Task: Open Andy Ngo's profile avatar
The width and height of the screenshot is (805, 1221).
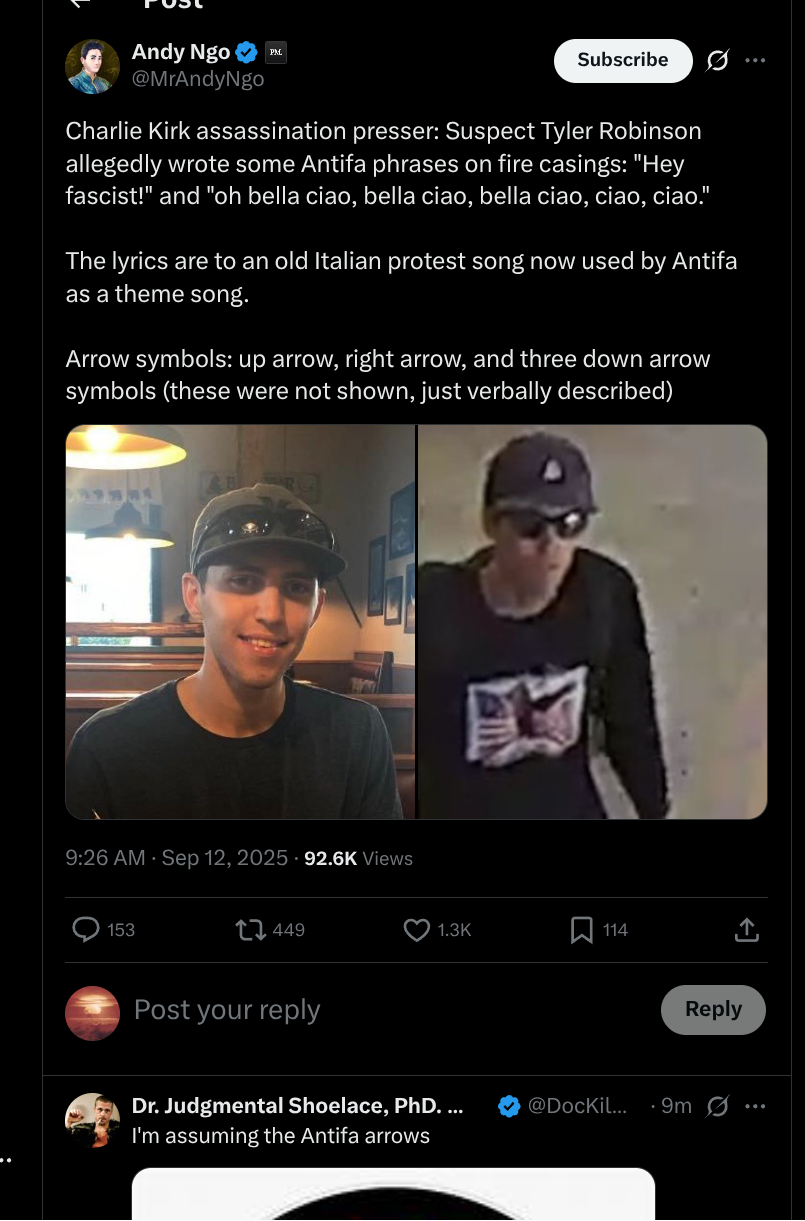Action: point(92,66)
